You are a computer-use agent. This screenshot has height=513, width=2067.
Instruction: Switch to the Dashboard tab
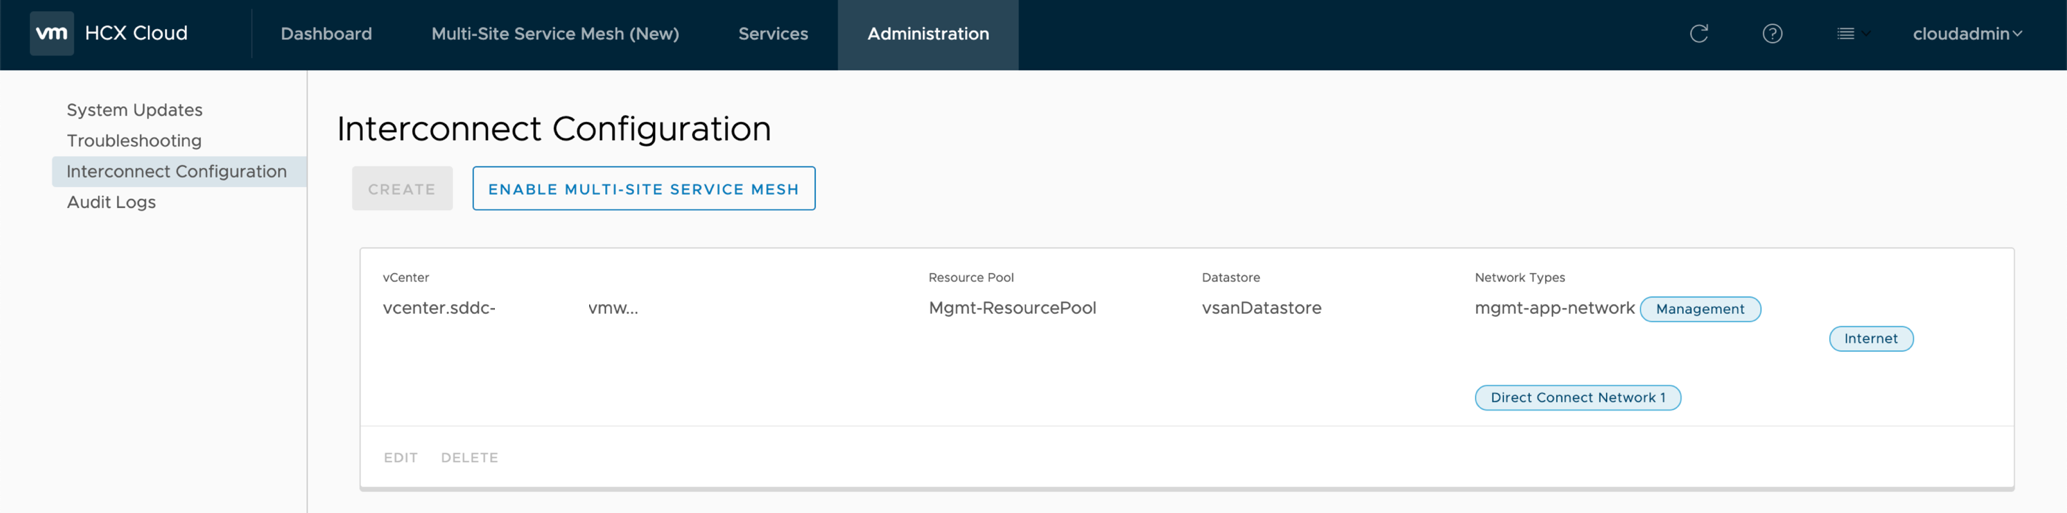click(326, 34)
